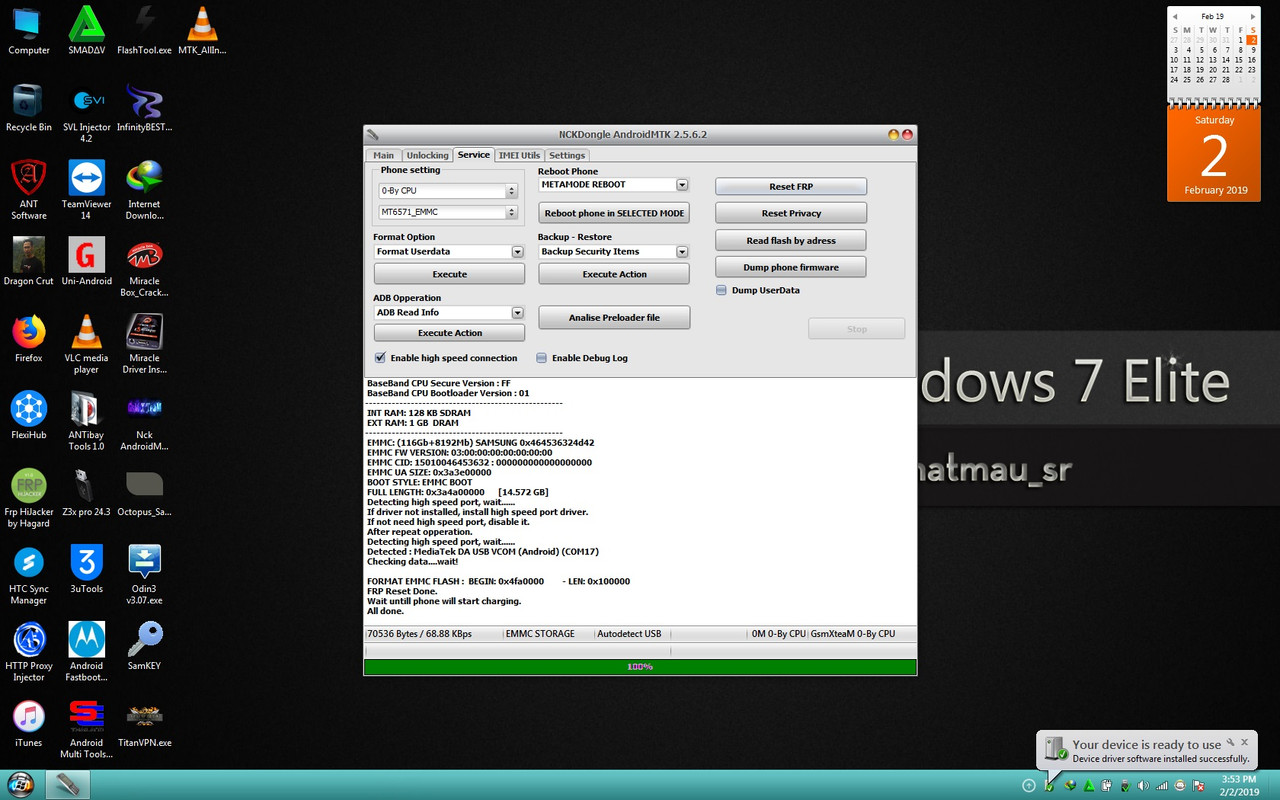Select the Recycle Bin icon
The width and height of the screenshot is (1280, 800).
pyautogui.click(x=29, y=107)
